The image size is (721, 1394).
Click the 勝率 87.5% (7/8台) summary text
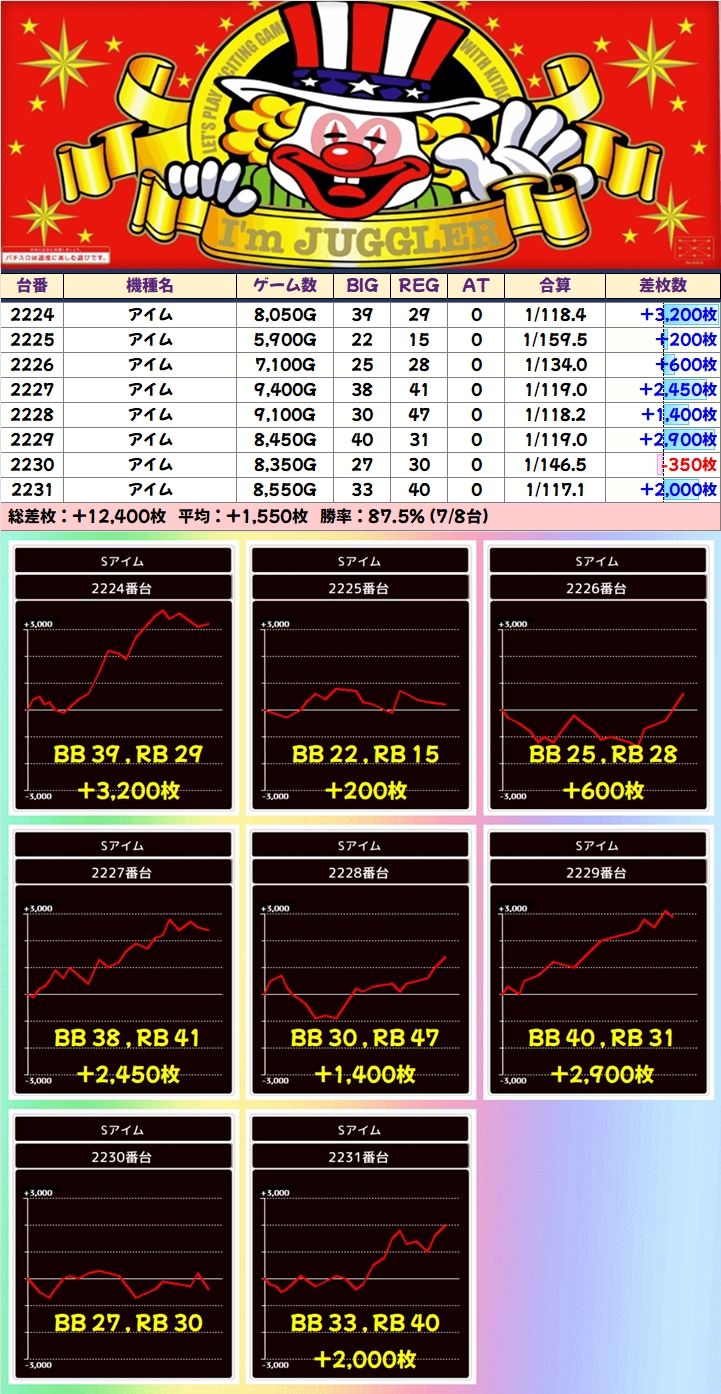pos(404,516)
